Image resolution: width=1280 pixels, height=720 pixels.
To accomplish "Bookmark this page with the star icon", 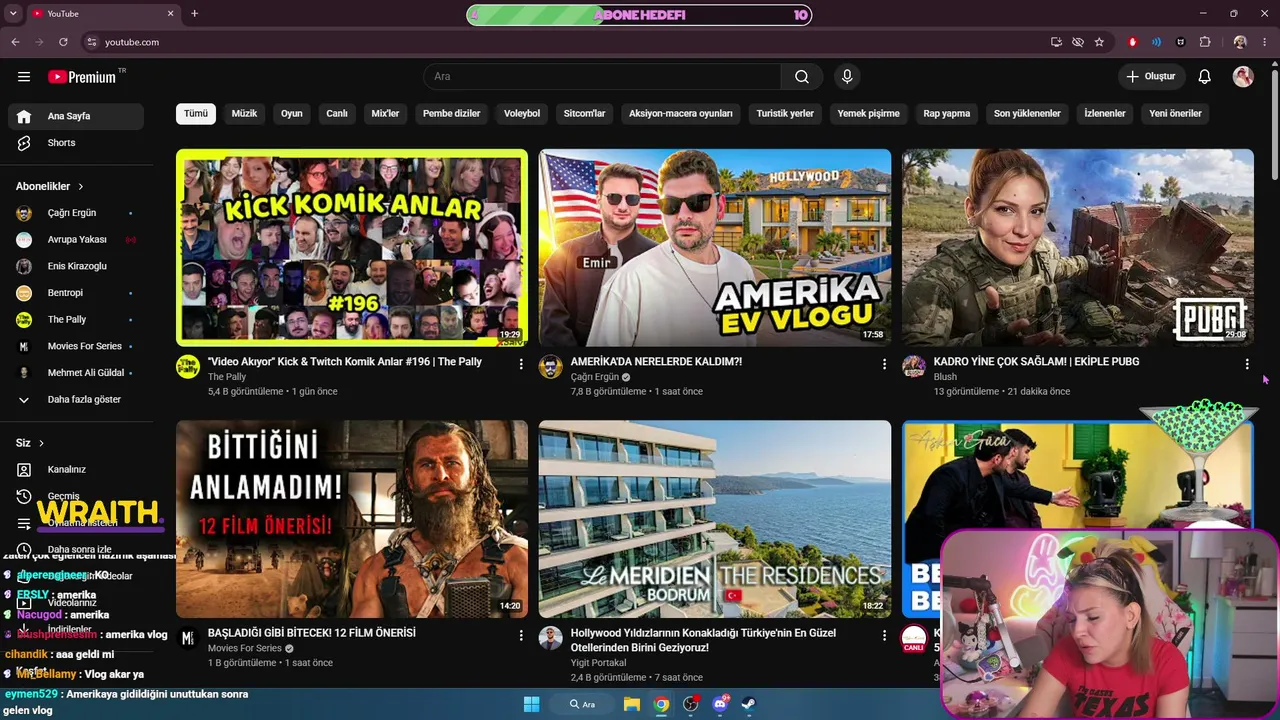I will point(1099,42).
